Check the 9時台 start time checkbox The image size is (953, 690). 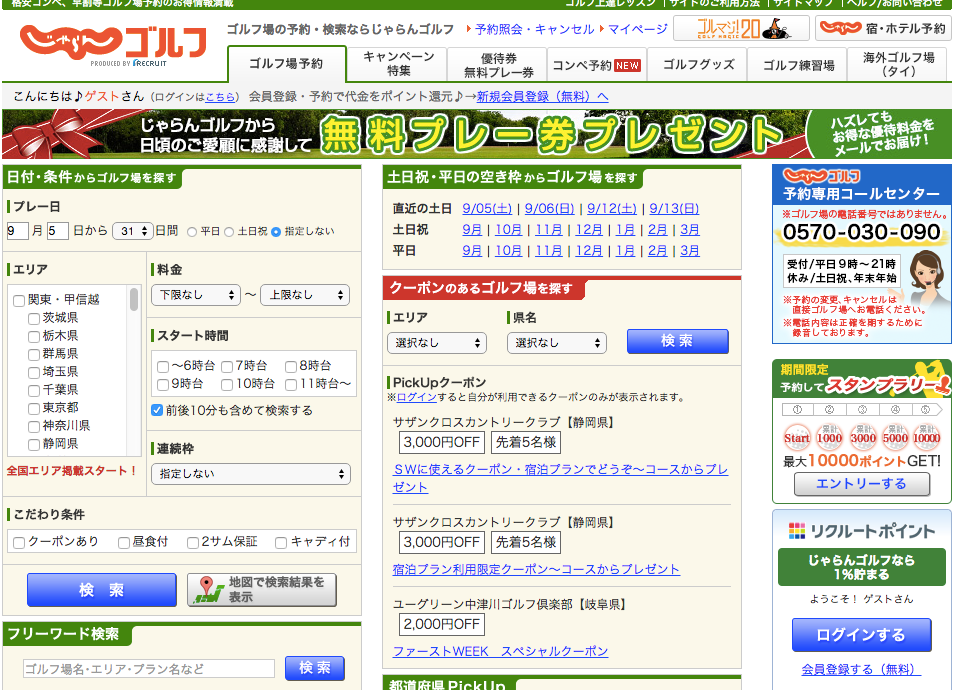[163, 385]
